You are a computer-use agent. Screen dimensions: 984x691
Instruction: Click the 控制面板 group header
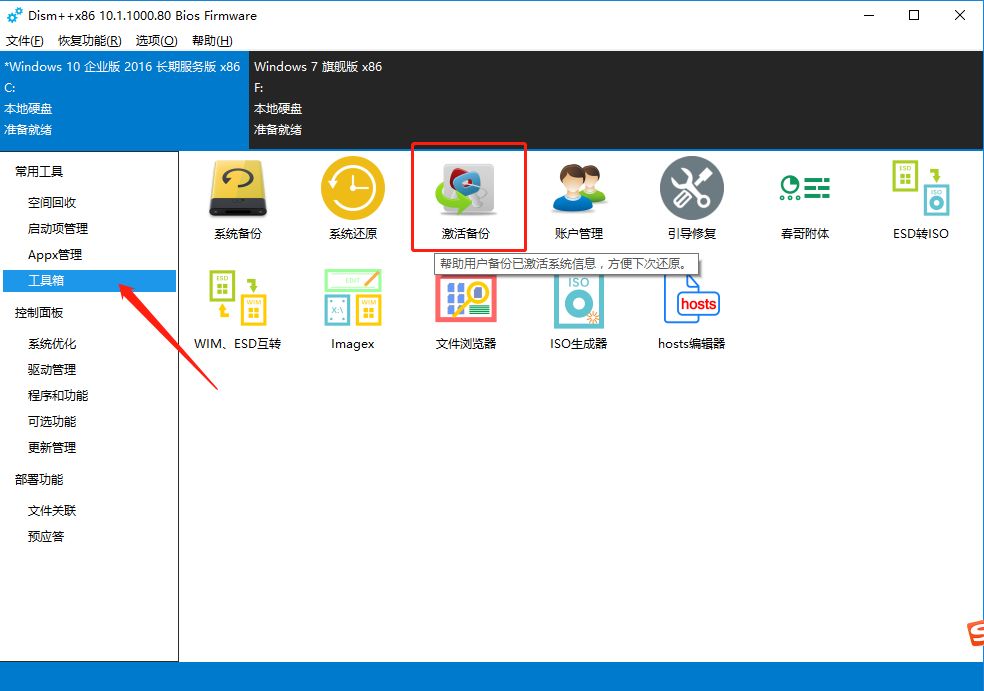39,313
